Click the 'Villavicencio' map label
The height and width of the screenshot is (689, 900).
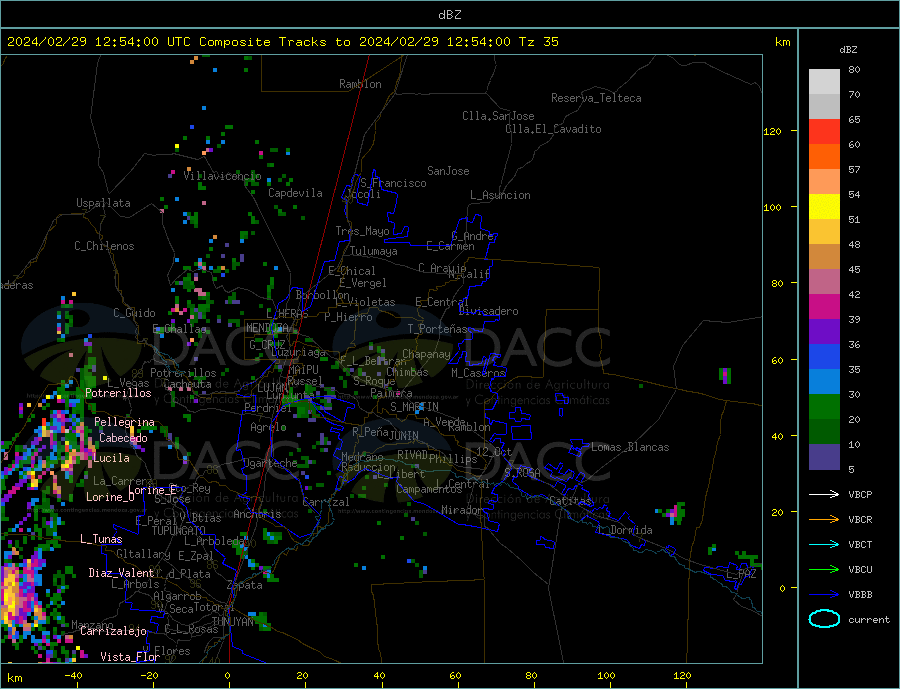coord(222,176)
